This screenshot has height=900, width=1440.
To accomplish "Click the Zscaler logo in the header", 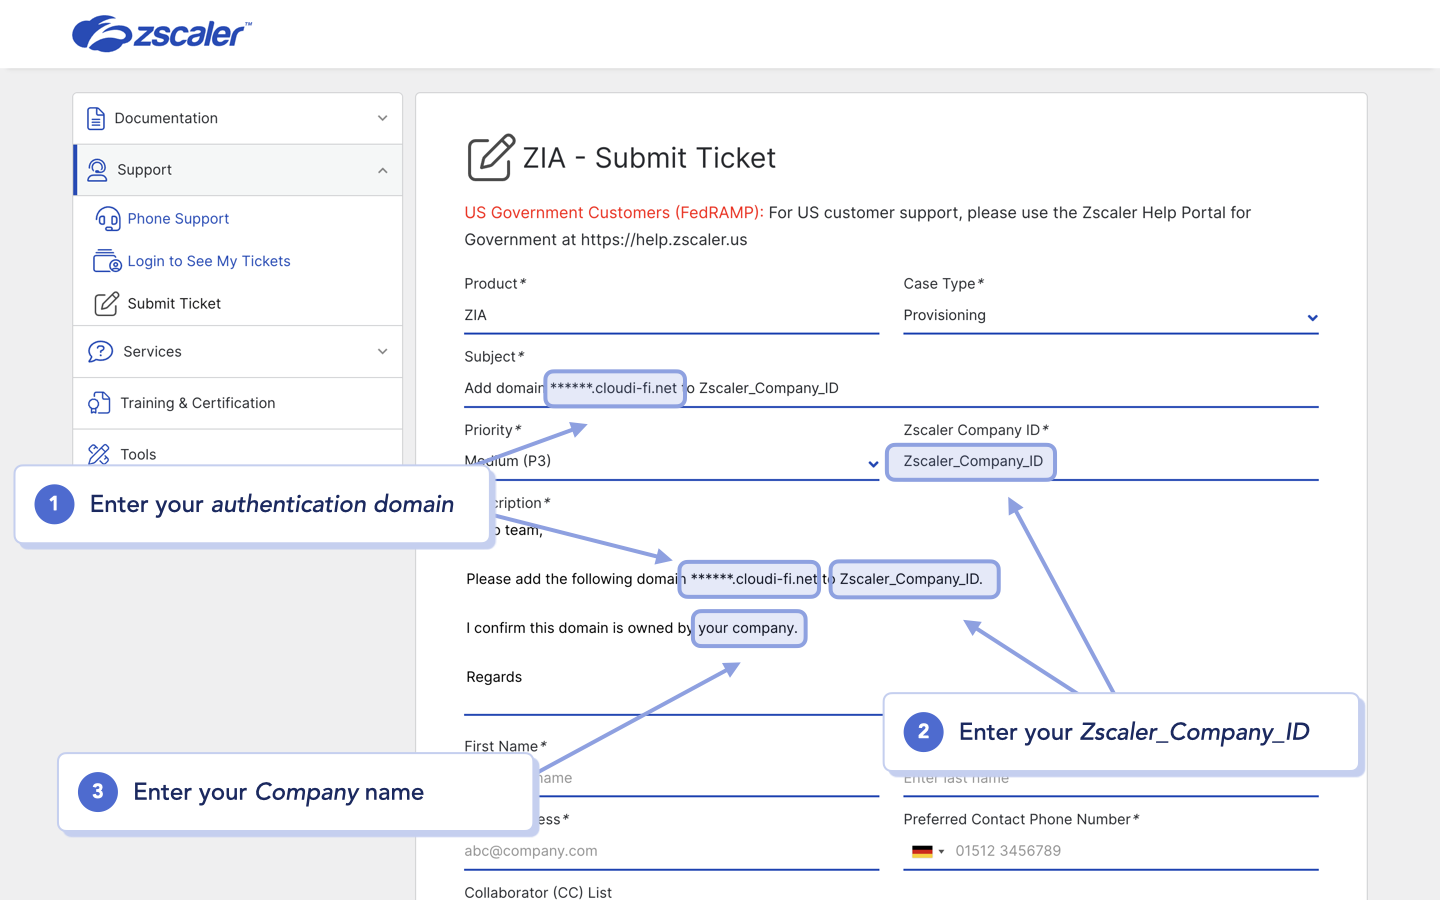I will point(160,33).
